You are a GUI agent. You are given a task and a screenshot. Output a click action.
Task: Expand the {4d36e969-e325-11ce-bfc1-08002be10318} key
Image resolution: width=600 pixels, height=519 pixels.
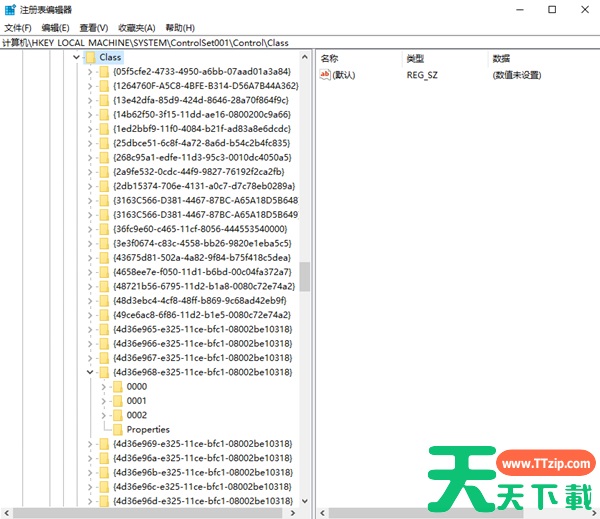tap(90, 443)
